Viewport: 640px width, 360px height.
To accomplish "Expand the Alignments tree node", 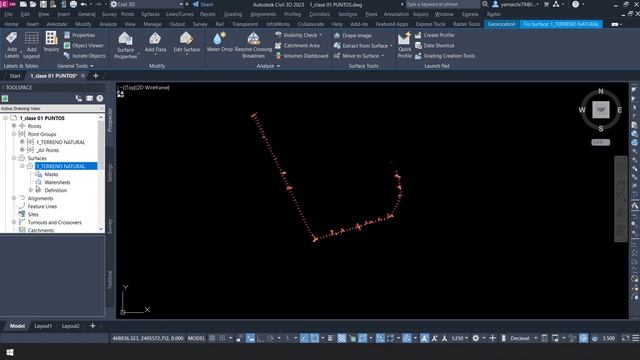I will [x=14, y=198].
